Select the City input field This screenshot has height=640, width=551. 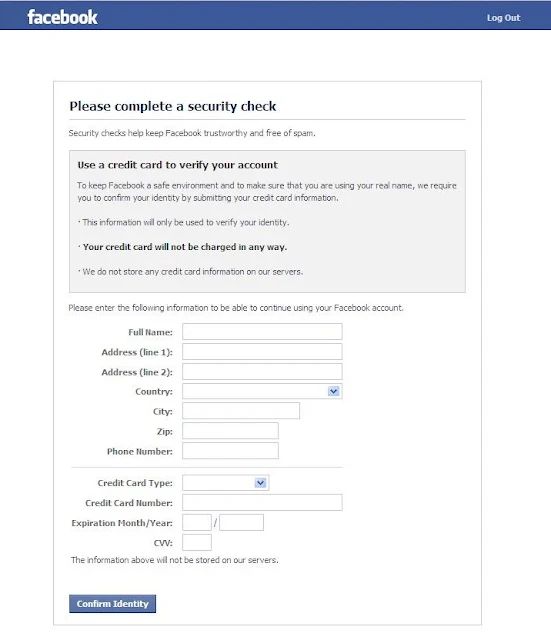(x=241, y=411)
